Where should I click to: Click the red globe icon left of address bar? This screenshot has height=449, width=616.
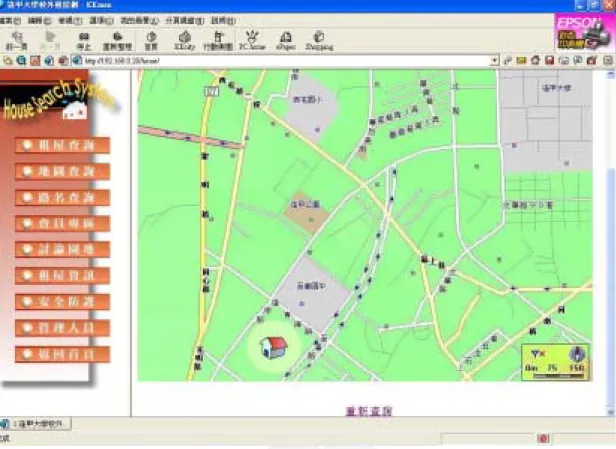click(x=63, y=61)
